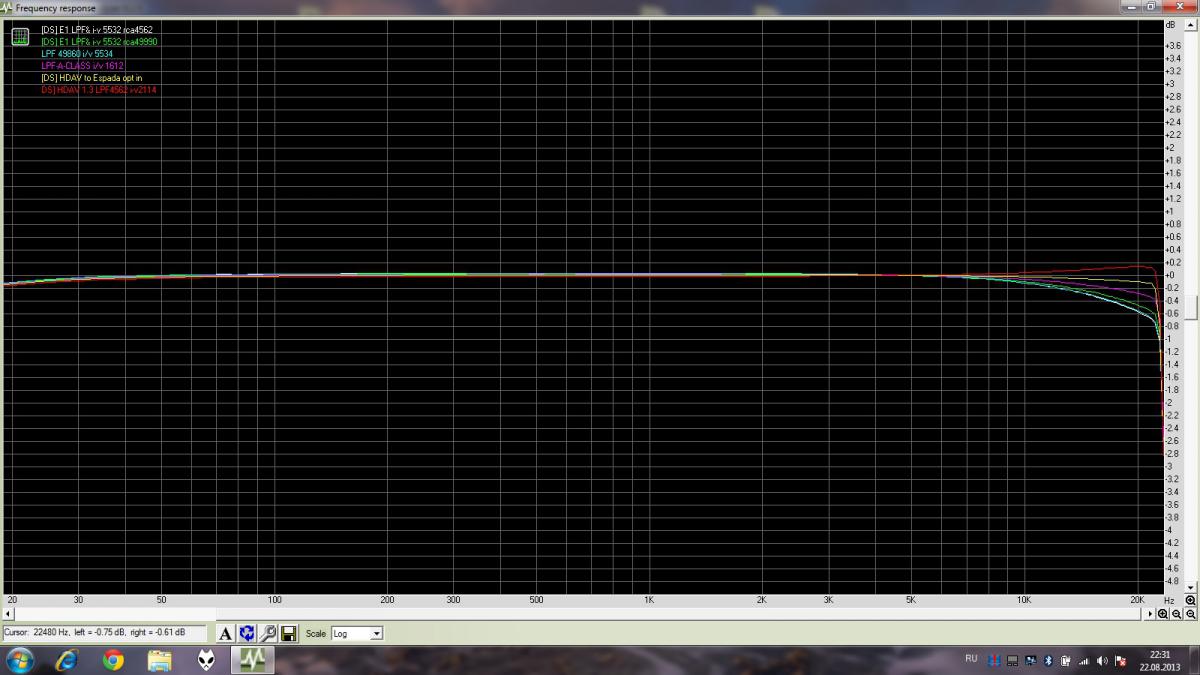Select the cyan 'LPF 49860 i/v 5534' legend entry
The width and height of the screenshot is (1200, 675).
(77, 54)
